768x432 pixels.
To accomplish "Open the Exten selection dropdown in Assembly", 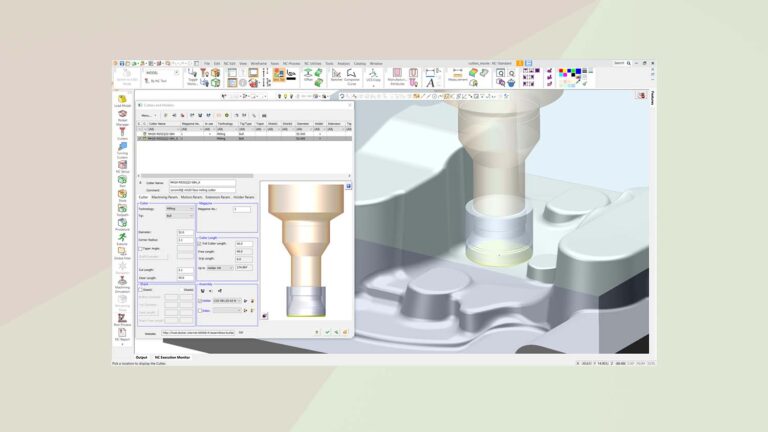I will tap(227, 311).
